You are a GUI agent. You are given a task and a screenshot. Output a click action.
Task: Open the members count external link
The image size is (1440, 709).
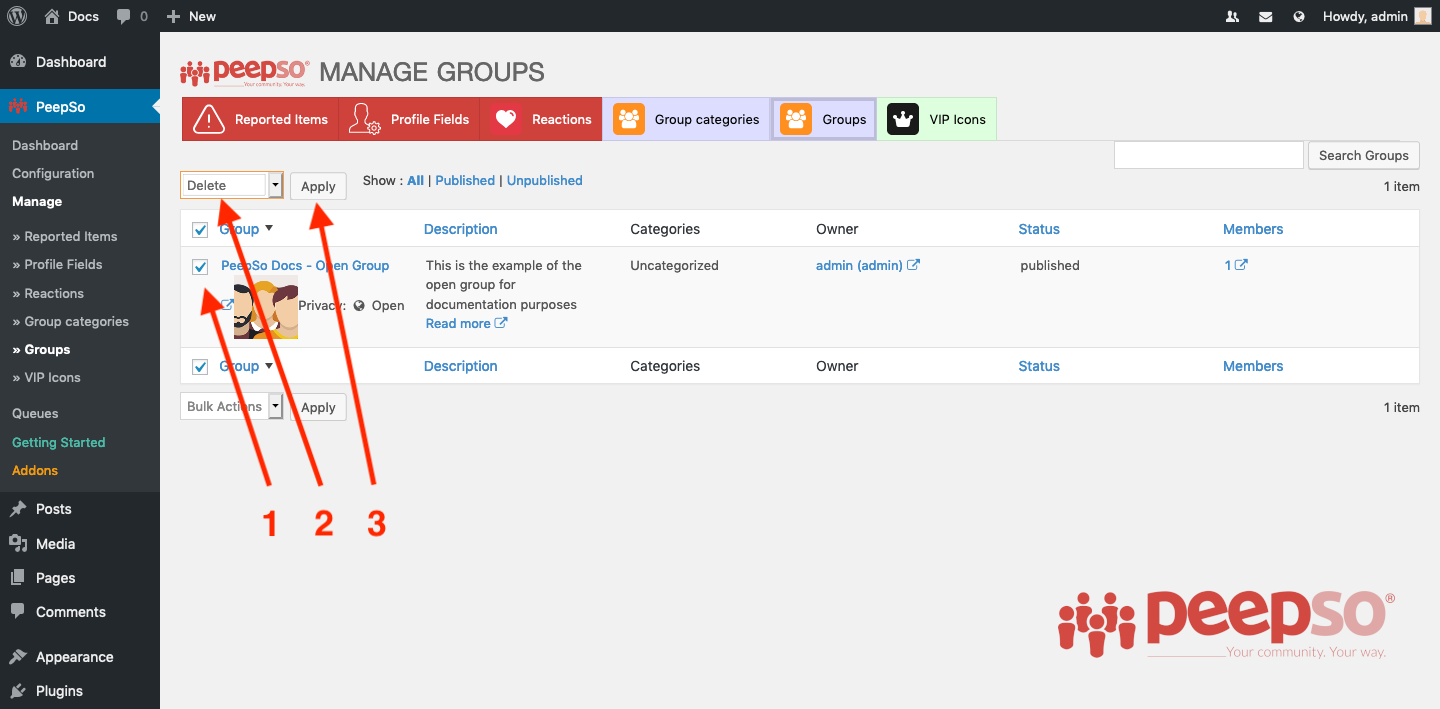tap(1241, 265)
